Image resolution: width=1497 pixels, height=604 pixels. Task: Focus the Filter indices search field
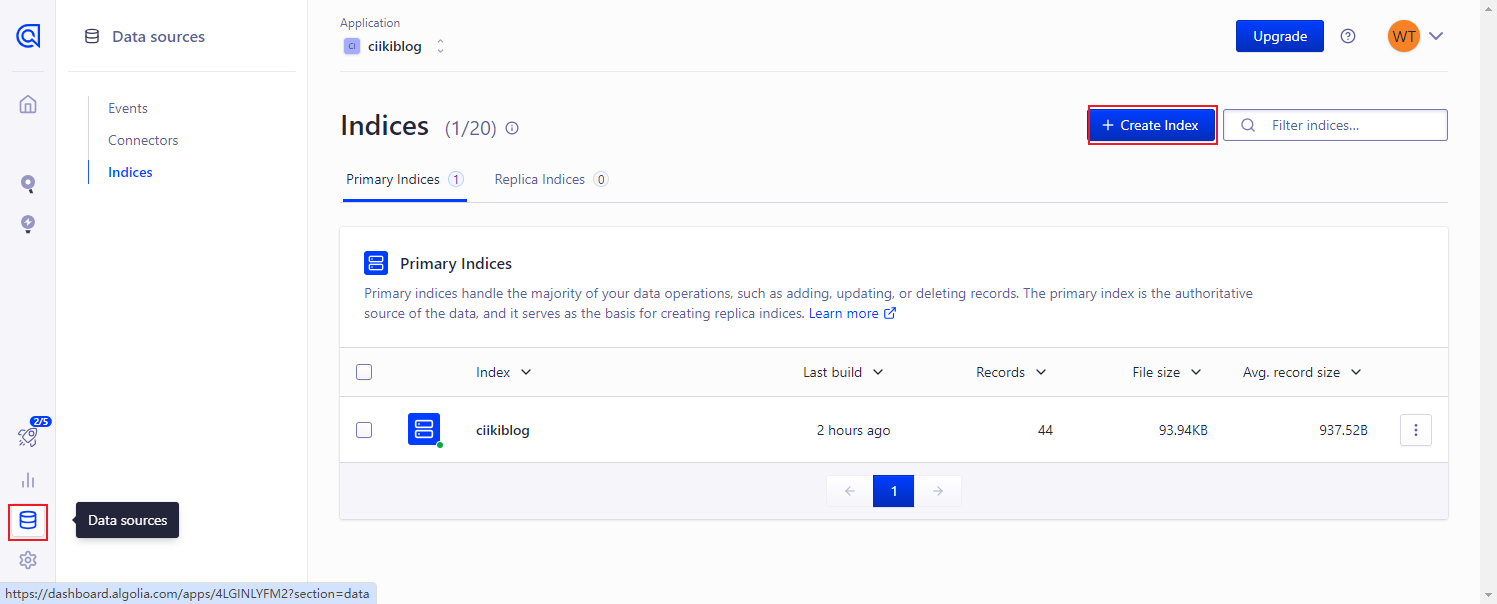coord(1335,125)
